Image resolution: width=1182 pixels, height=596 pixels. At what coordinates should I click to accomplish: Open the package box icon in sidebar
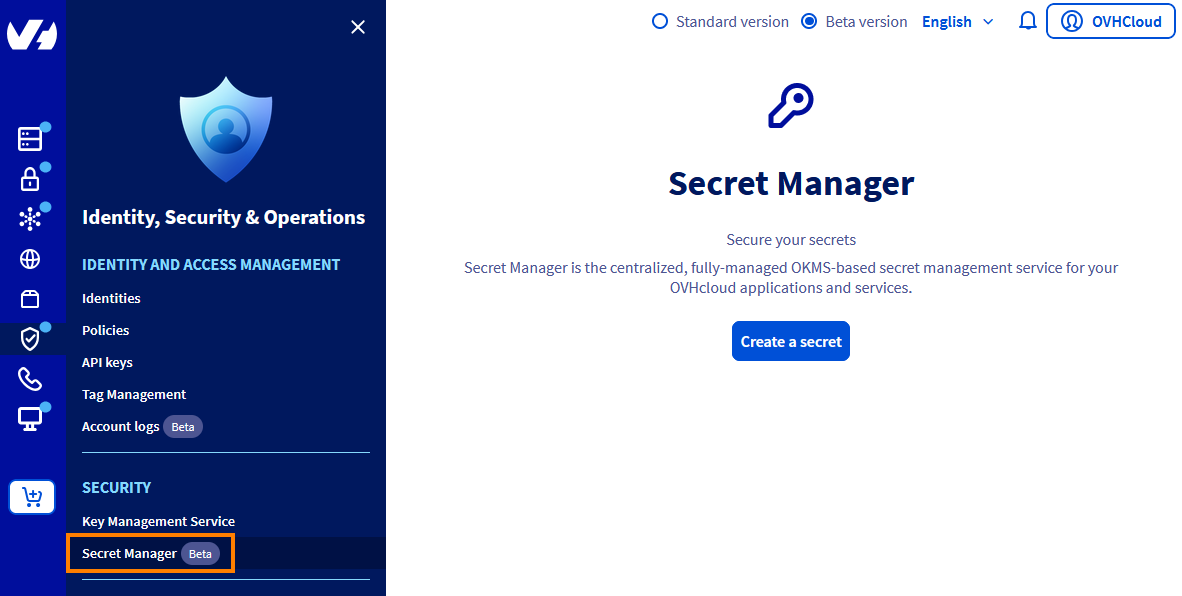[30, 299]
